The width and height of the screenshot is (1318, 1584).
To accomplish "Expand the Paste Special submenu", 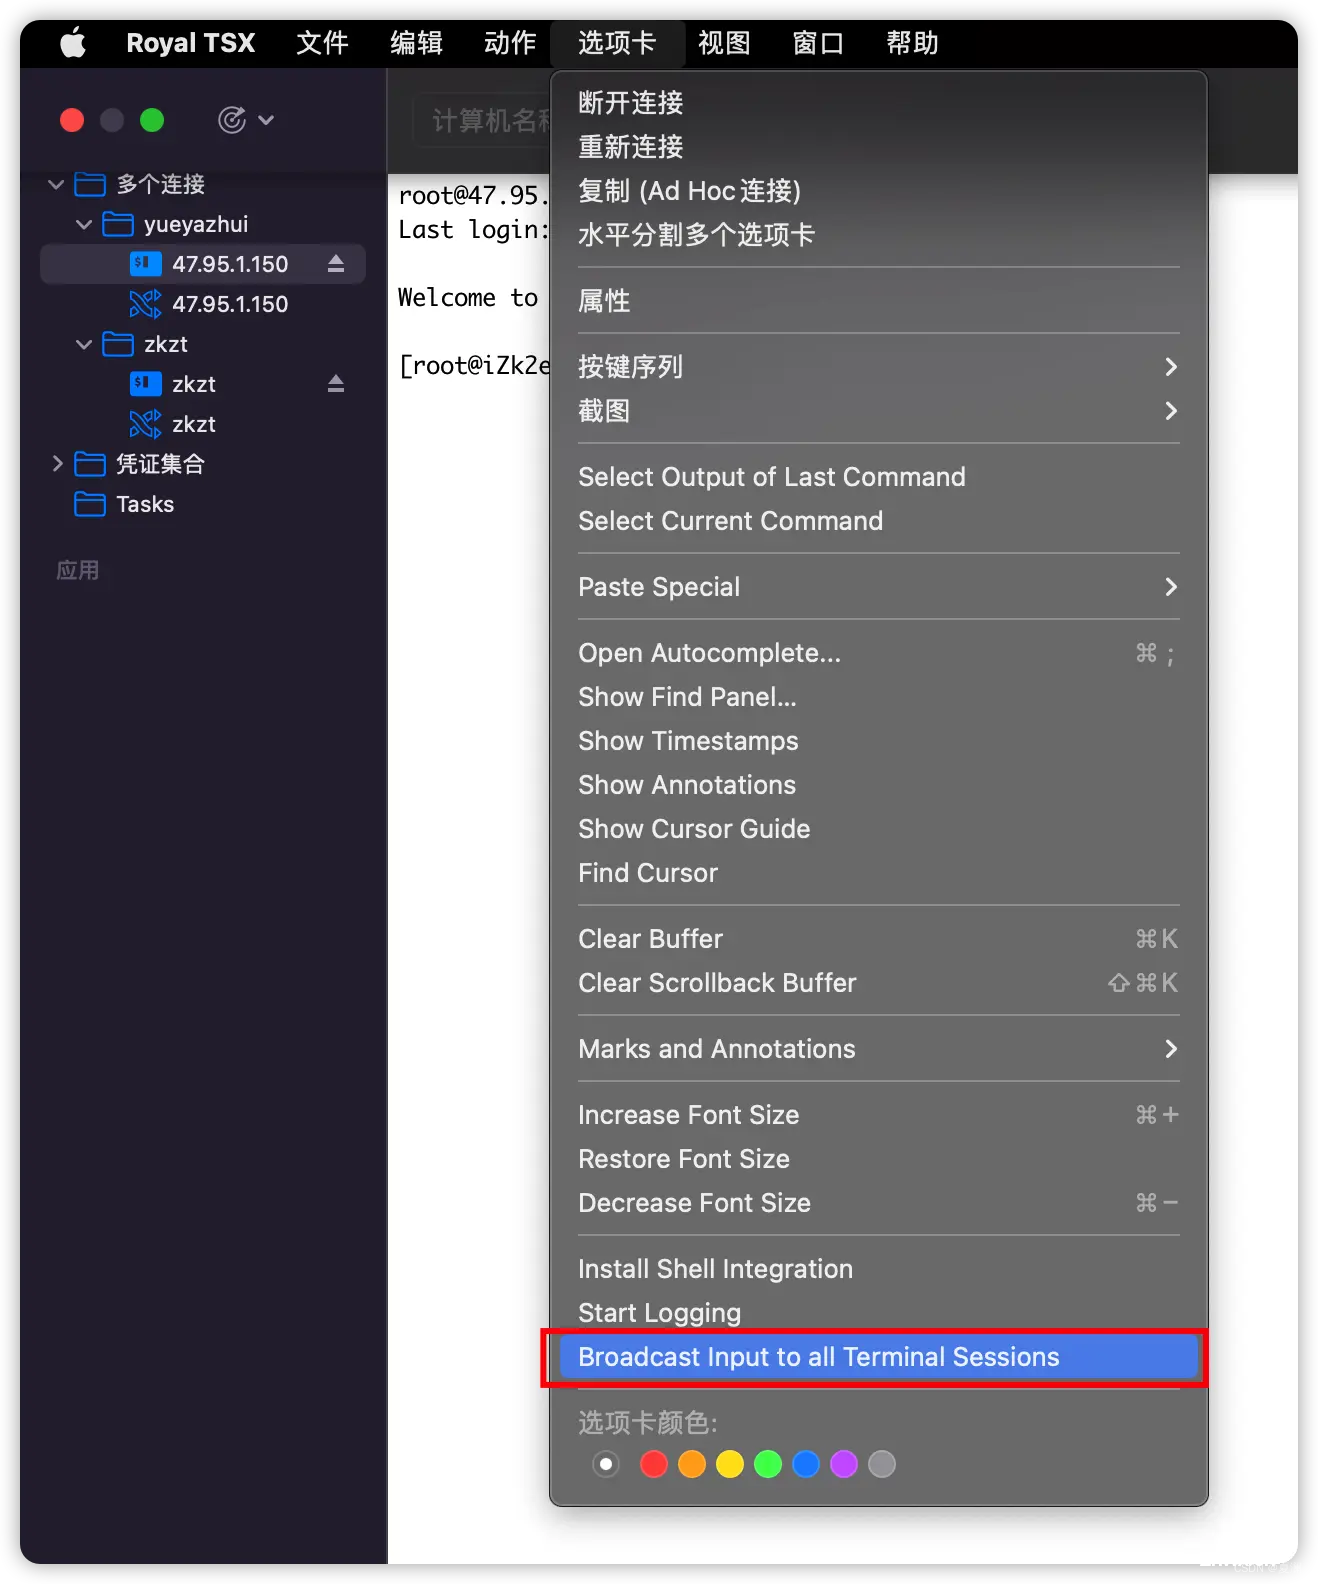I will tap(878, 587).
